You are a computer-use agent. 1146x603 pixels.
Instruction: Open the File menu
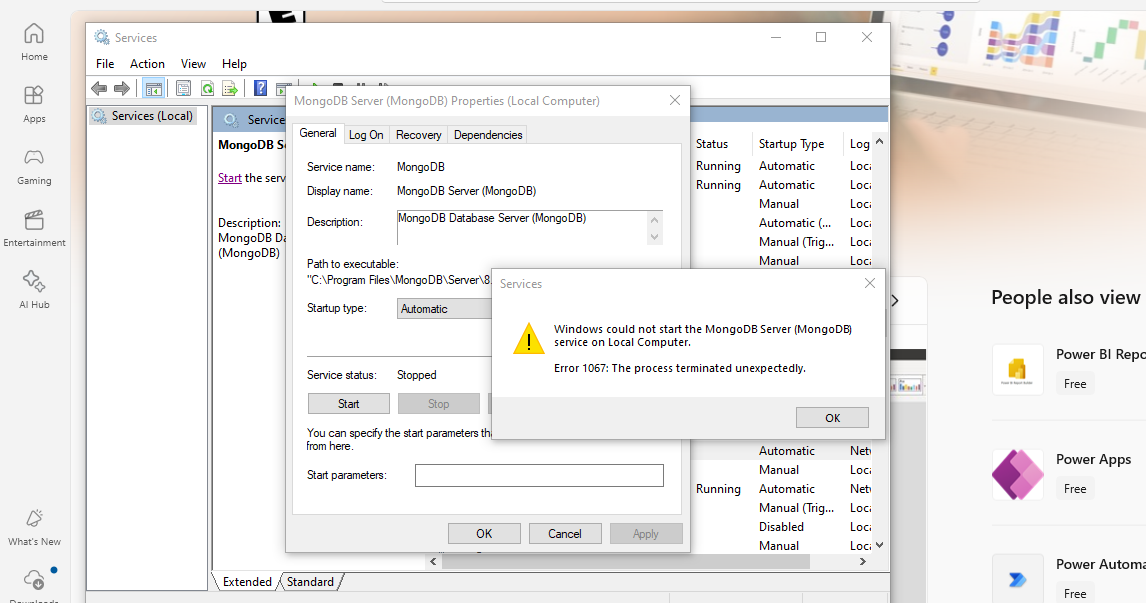[105, 64]
